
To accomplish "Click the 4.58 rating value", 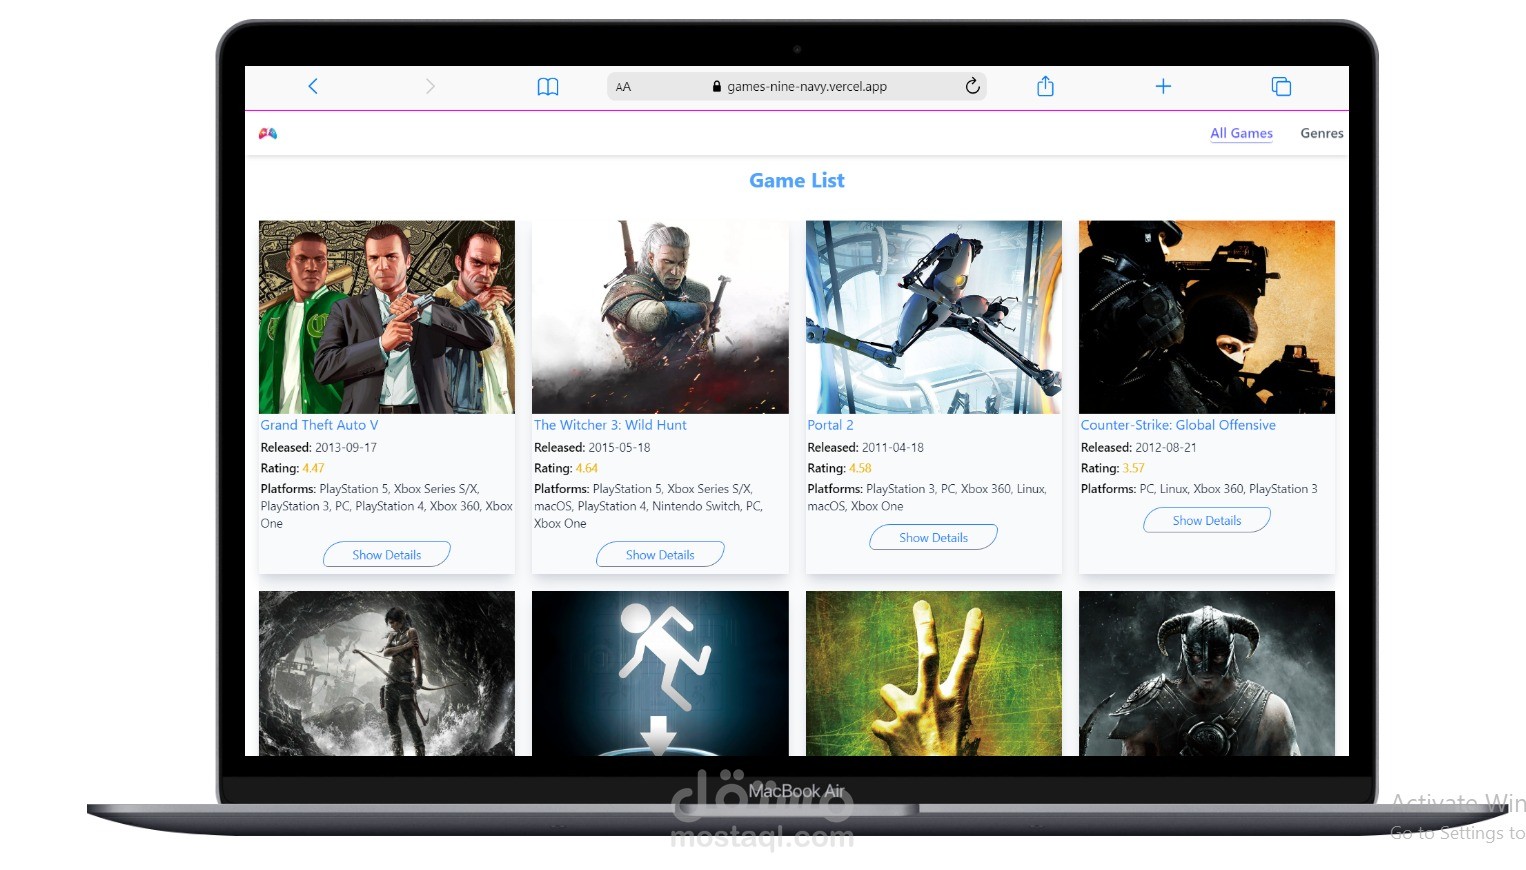I will click(860, 468).
